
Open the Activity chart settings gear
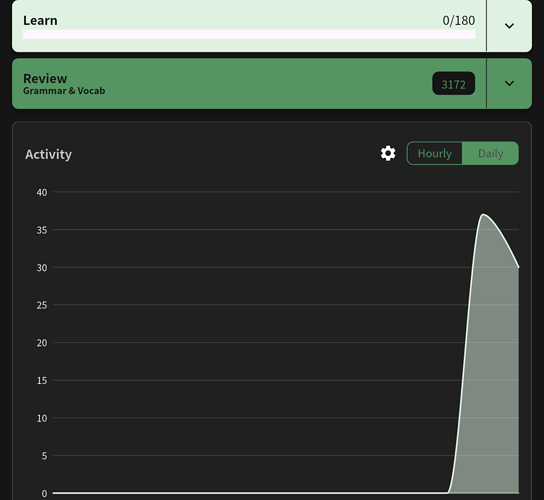point(388,153)
